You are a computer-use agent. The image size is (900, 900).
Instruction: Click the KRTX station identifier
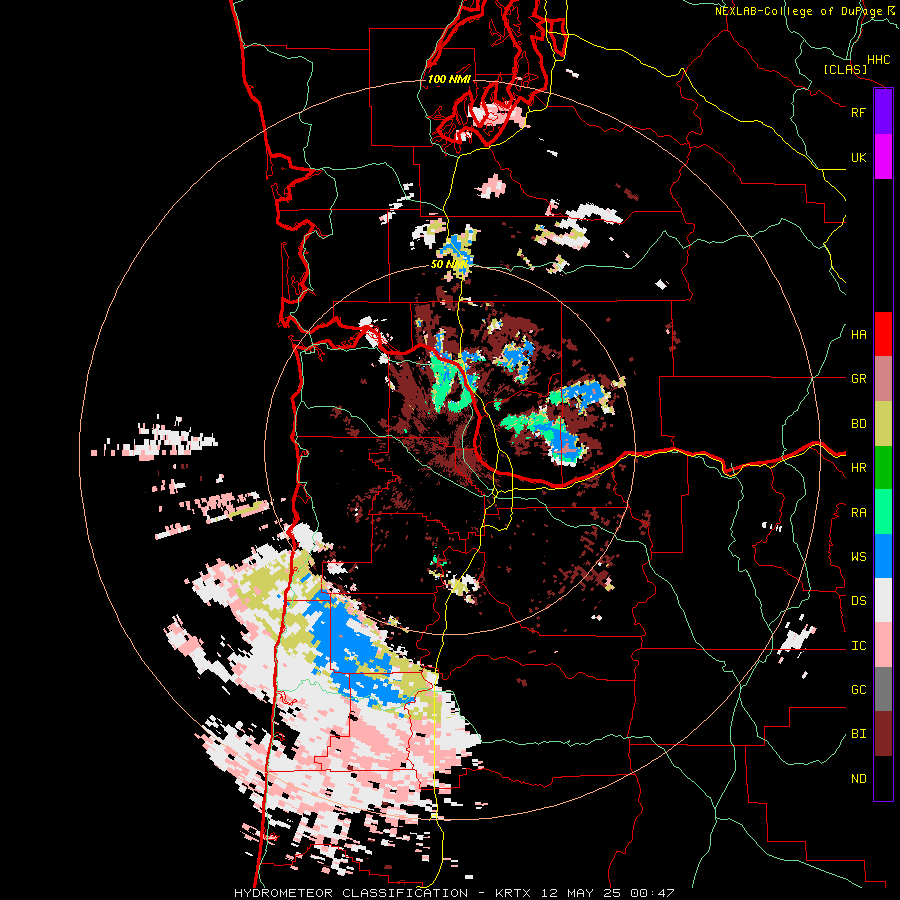point(513,893)
